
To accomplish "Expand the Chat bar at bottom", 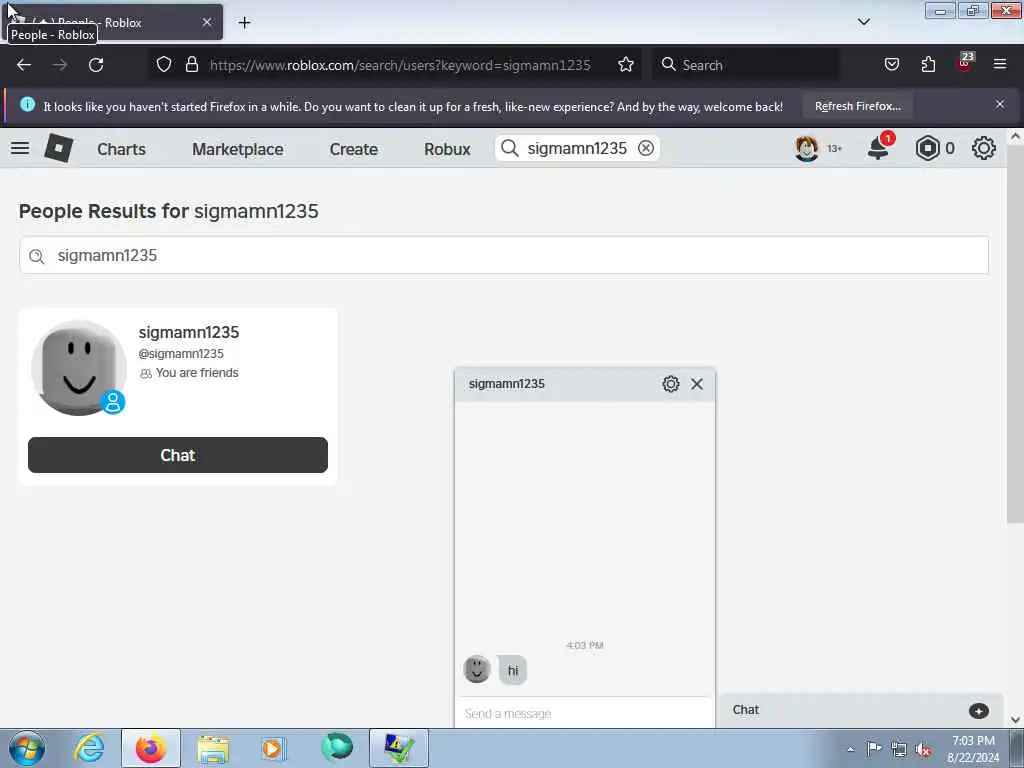I will click(859, 711).
